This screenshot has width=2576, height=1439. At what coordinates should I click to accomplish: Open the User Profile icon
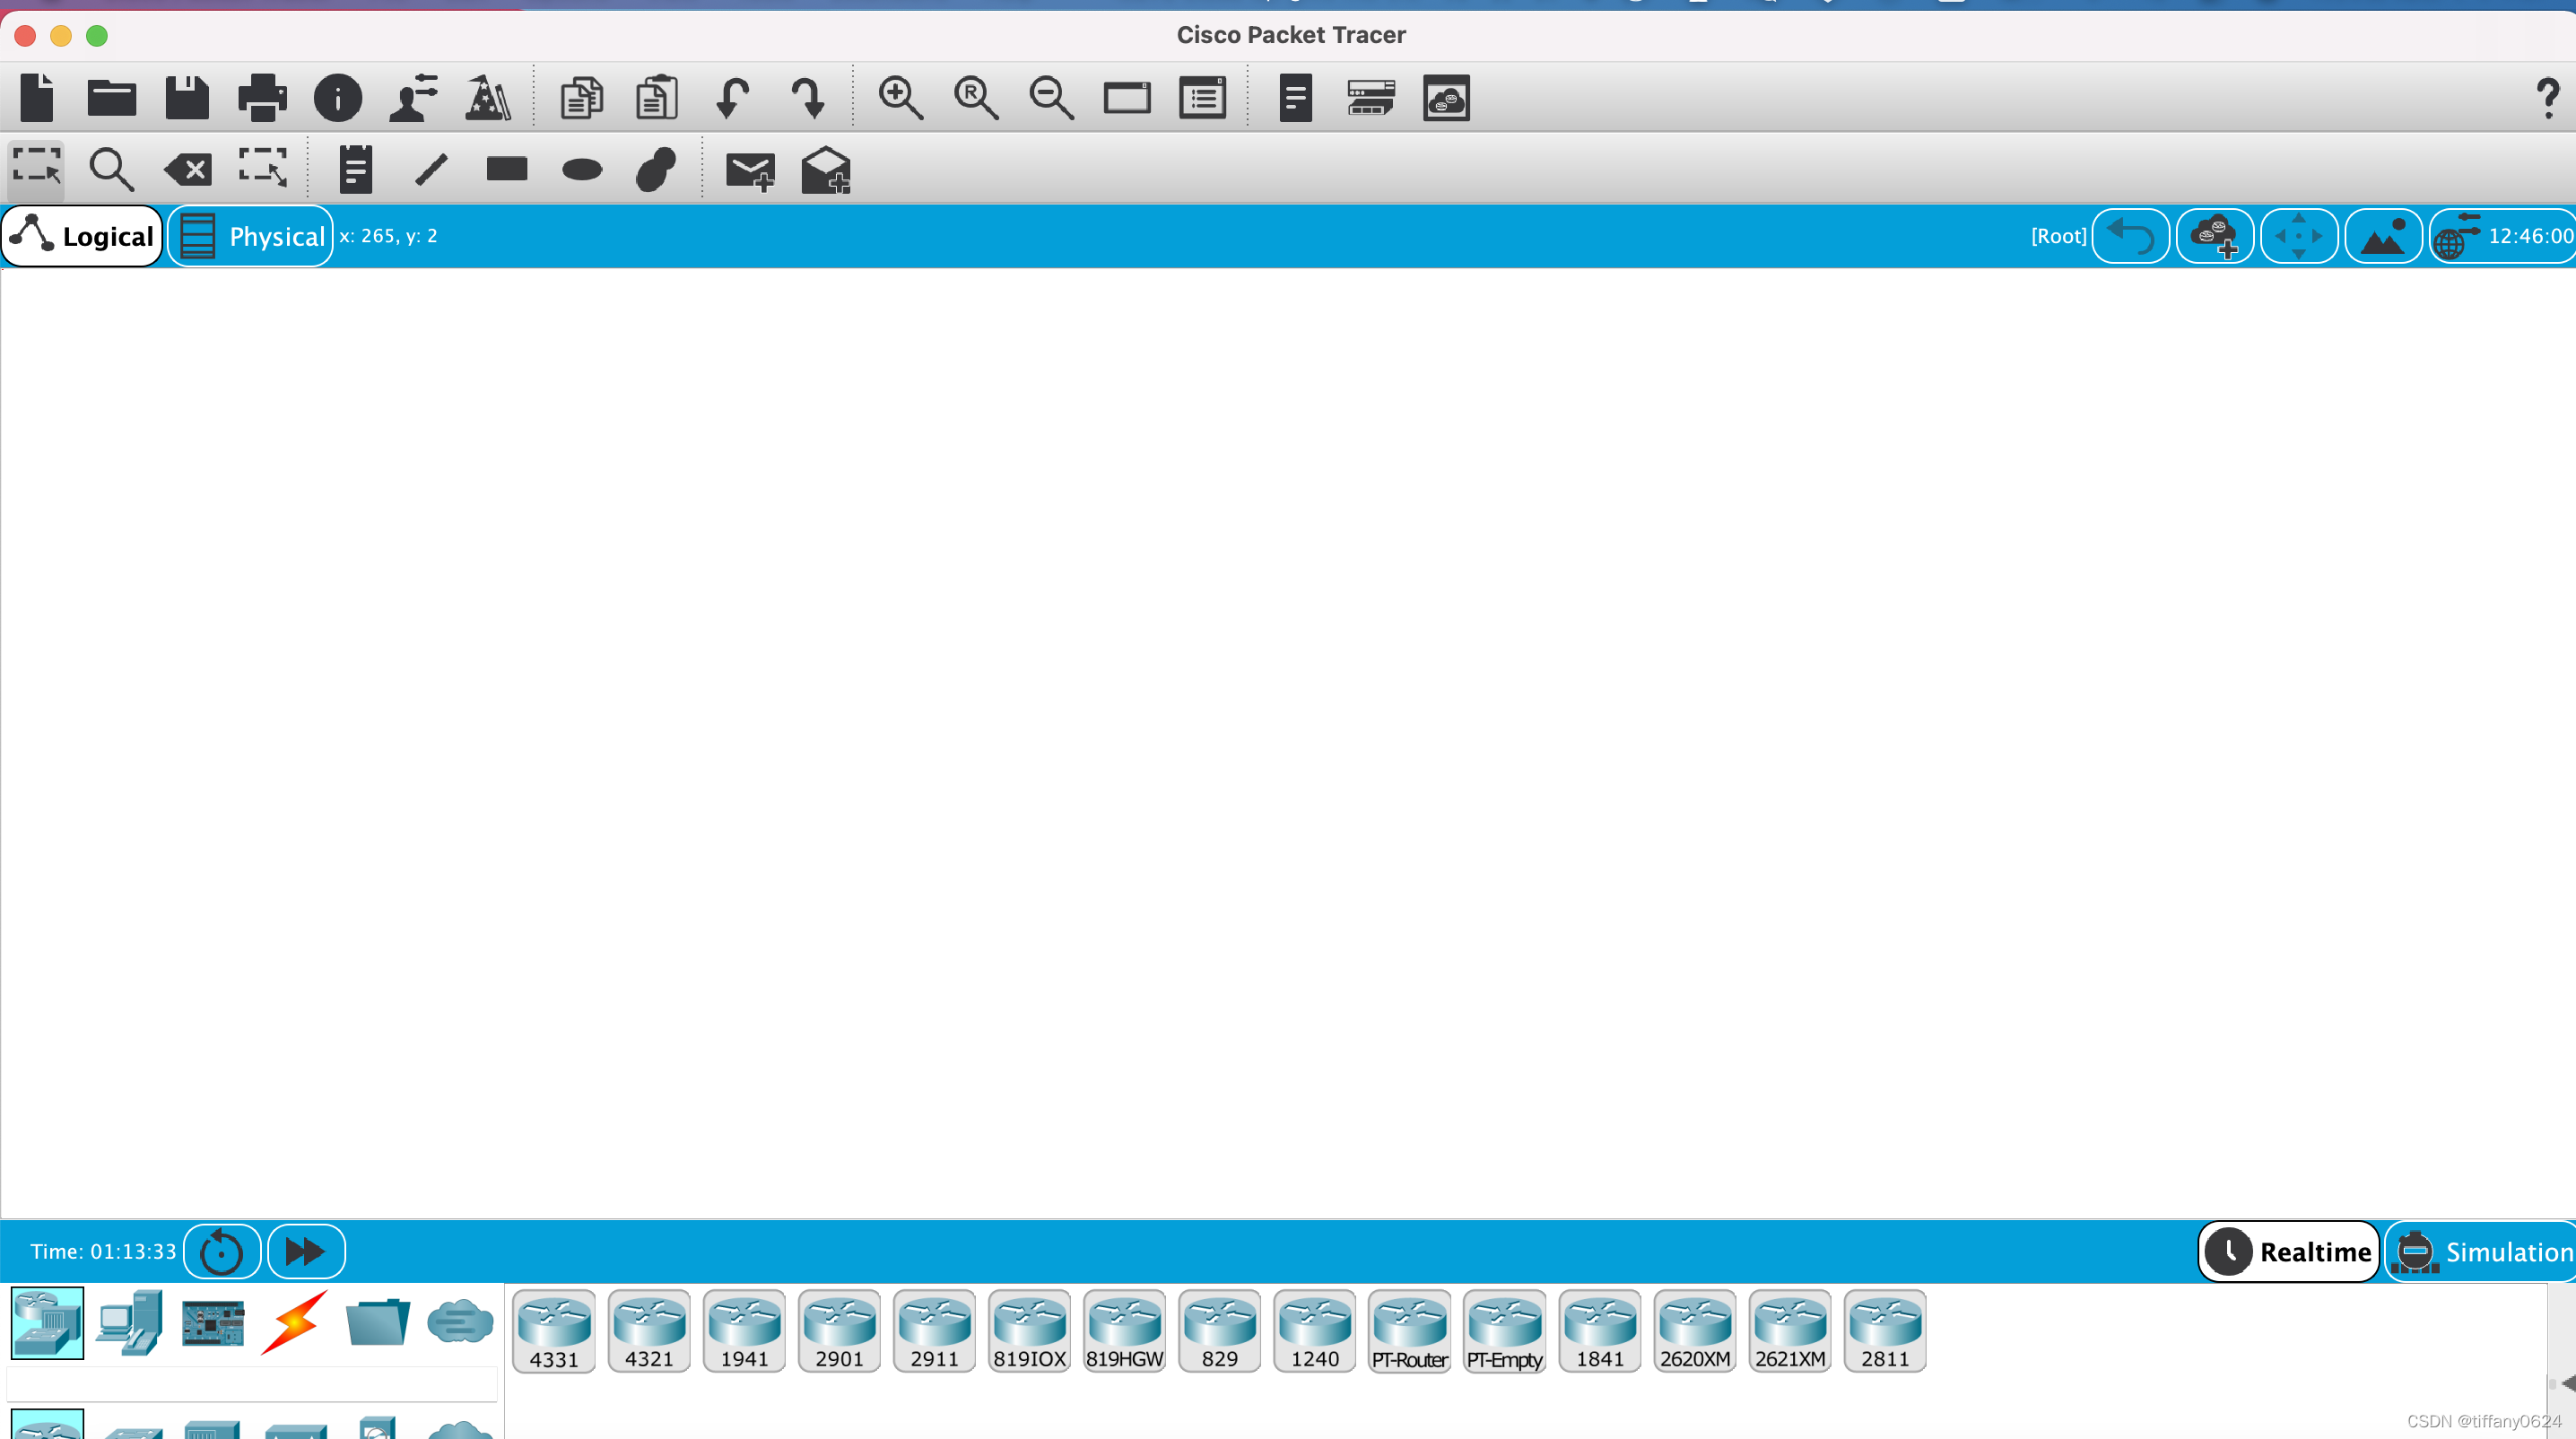click(413, 98)
